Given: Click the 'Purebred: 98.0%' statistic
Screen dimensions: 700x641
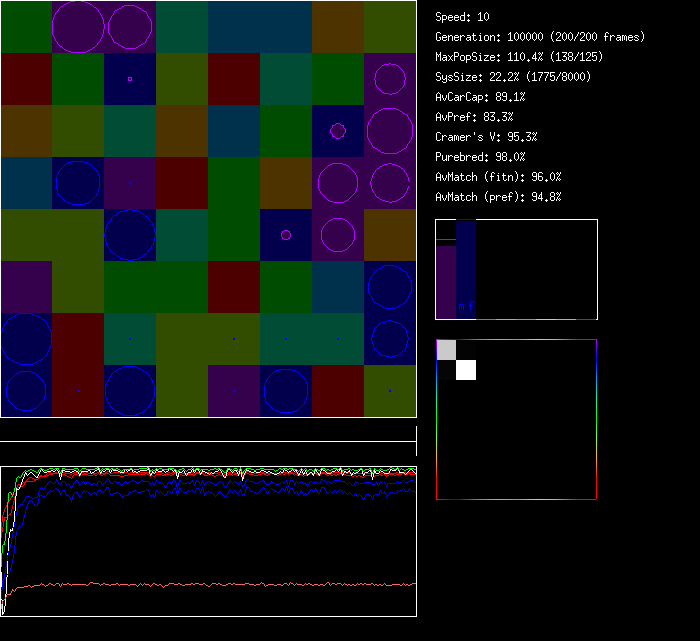Looking at the screenshot, I should click(480, 157).
